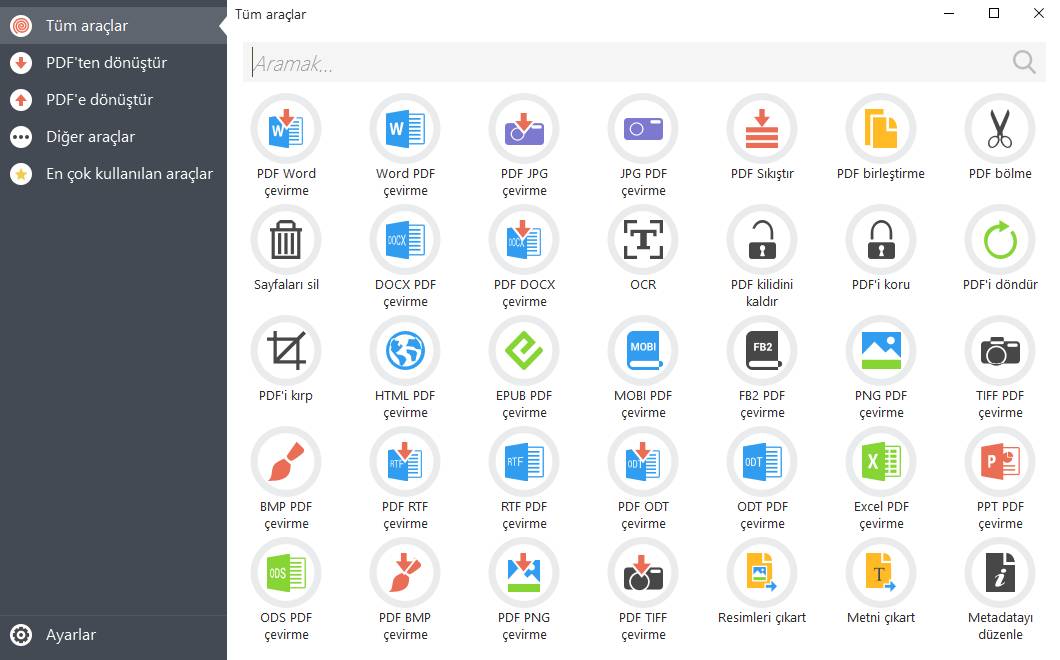The width and height of the screenshot is (1060, 660).
Task: Go to Diğer araçlar in sidebar
Action: point(90,137)
